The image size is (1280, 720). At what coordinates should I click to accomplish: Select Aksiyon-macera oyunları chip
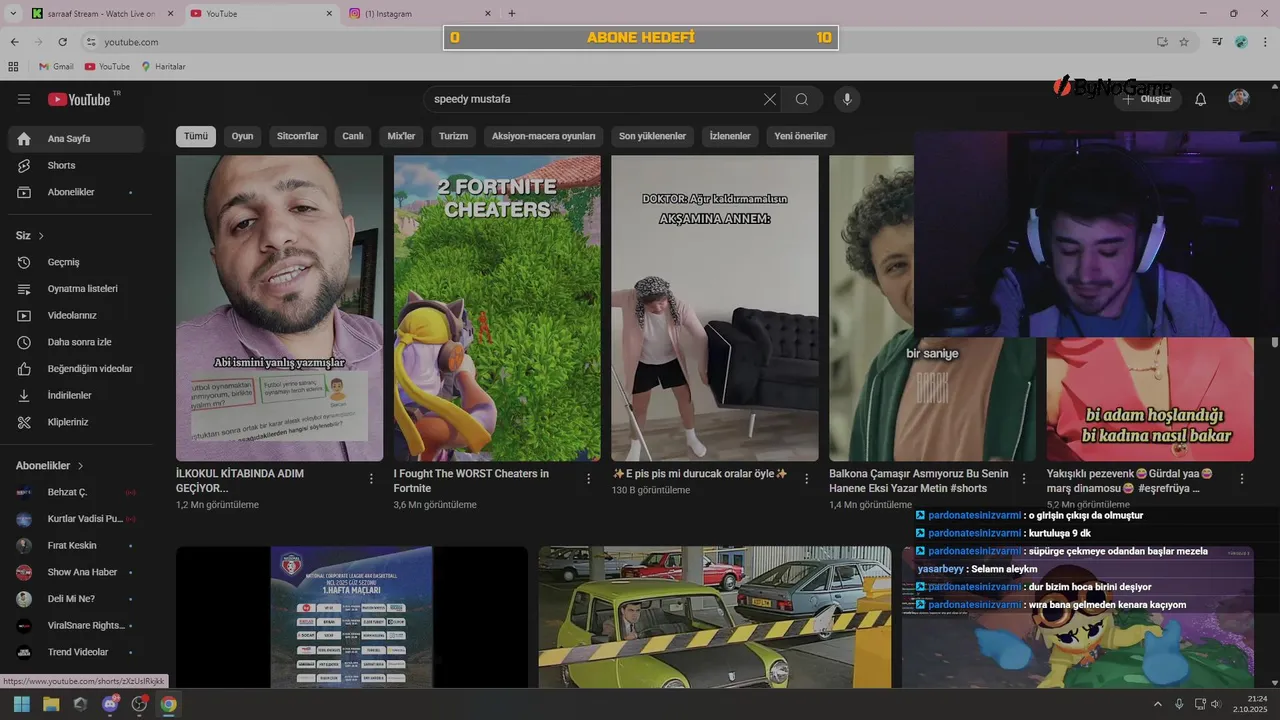(543, 136)
